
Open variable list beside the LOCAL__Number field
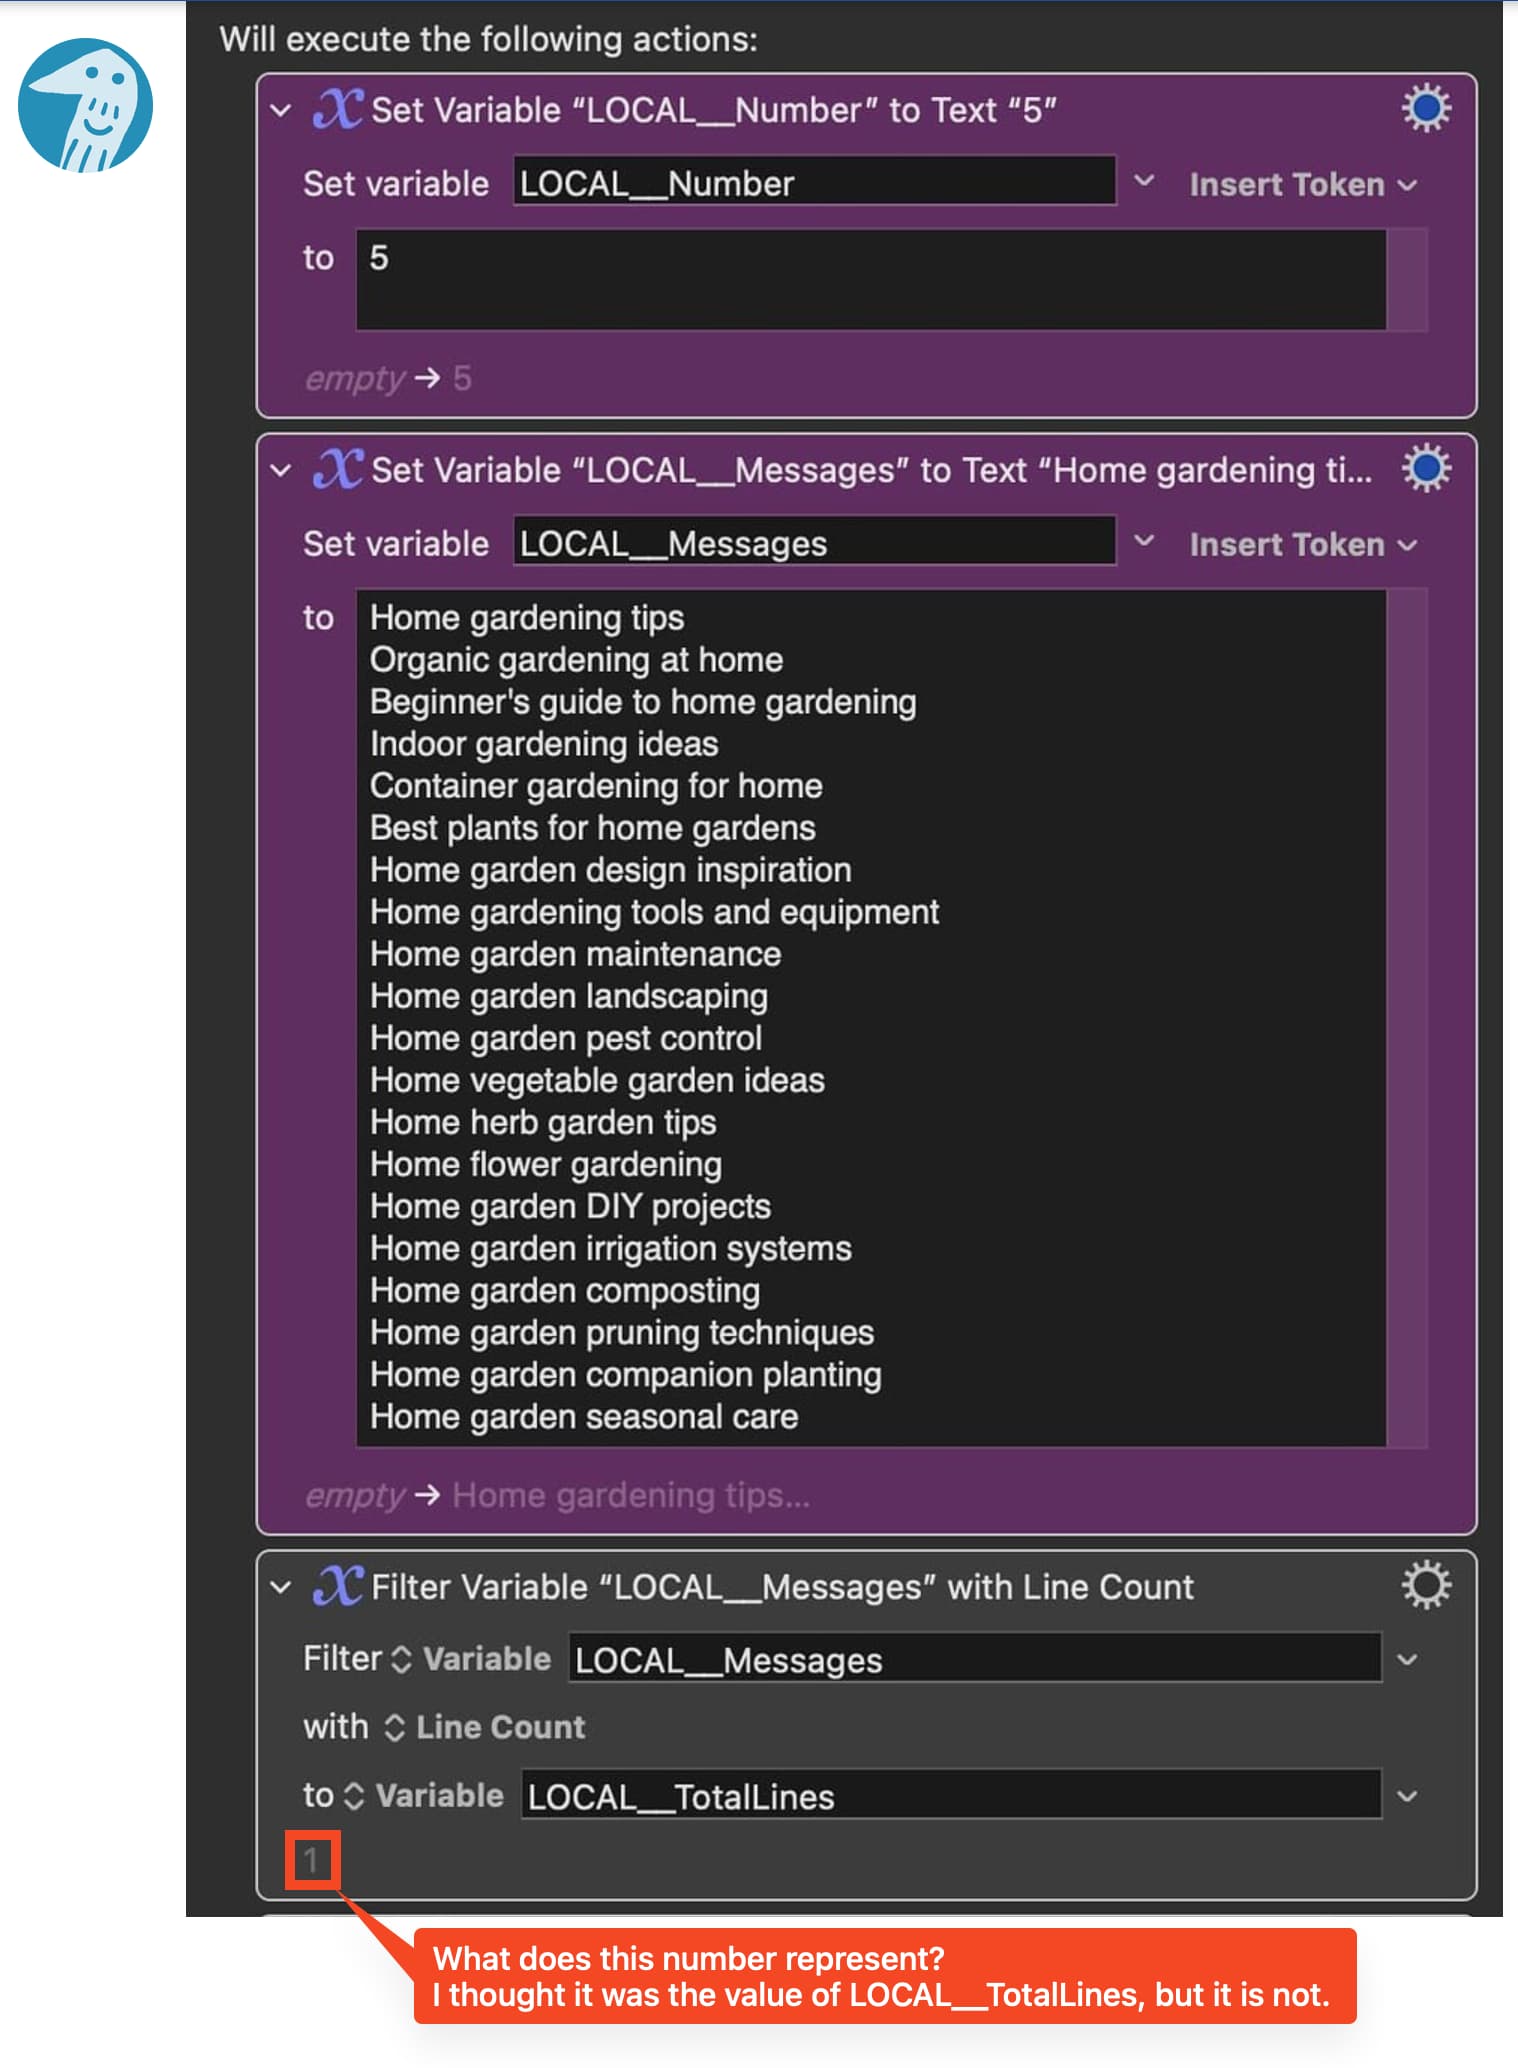(1144, 182)
